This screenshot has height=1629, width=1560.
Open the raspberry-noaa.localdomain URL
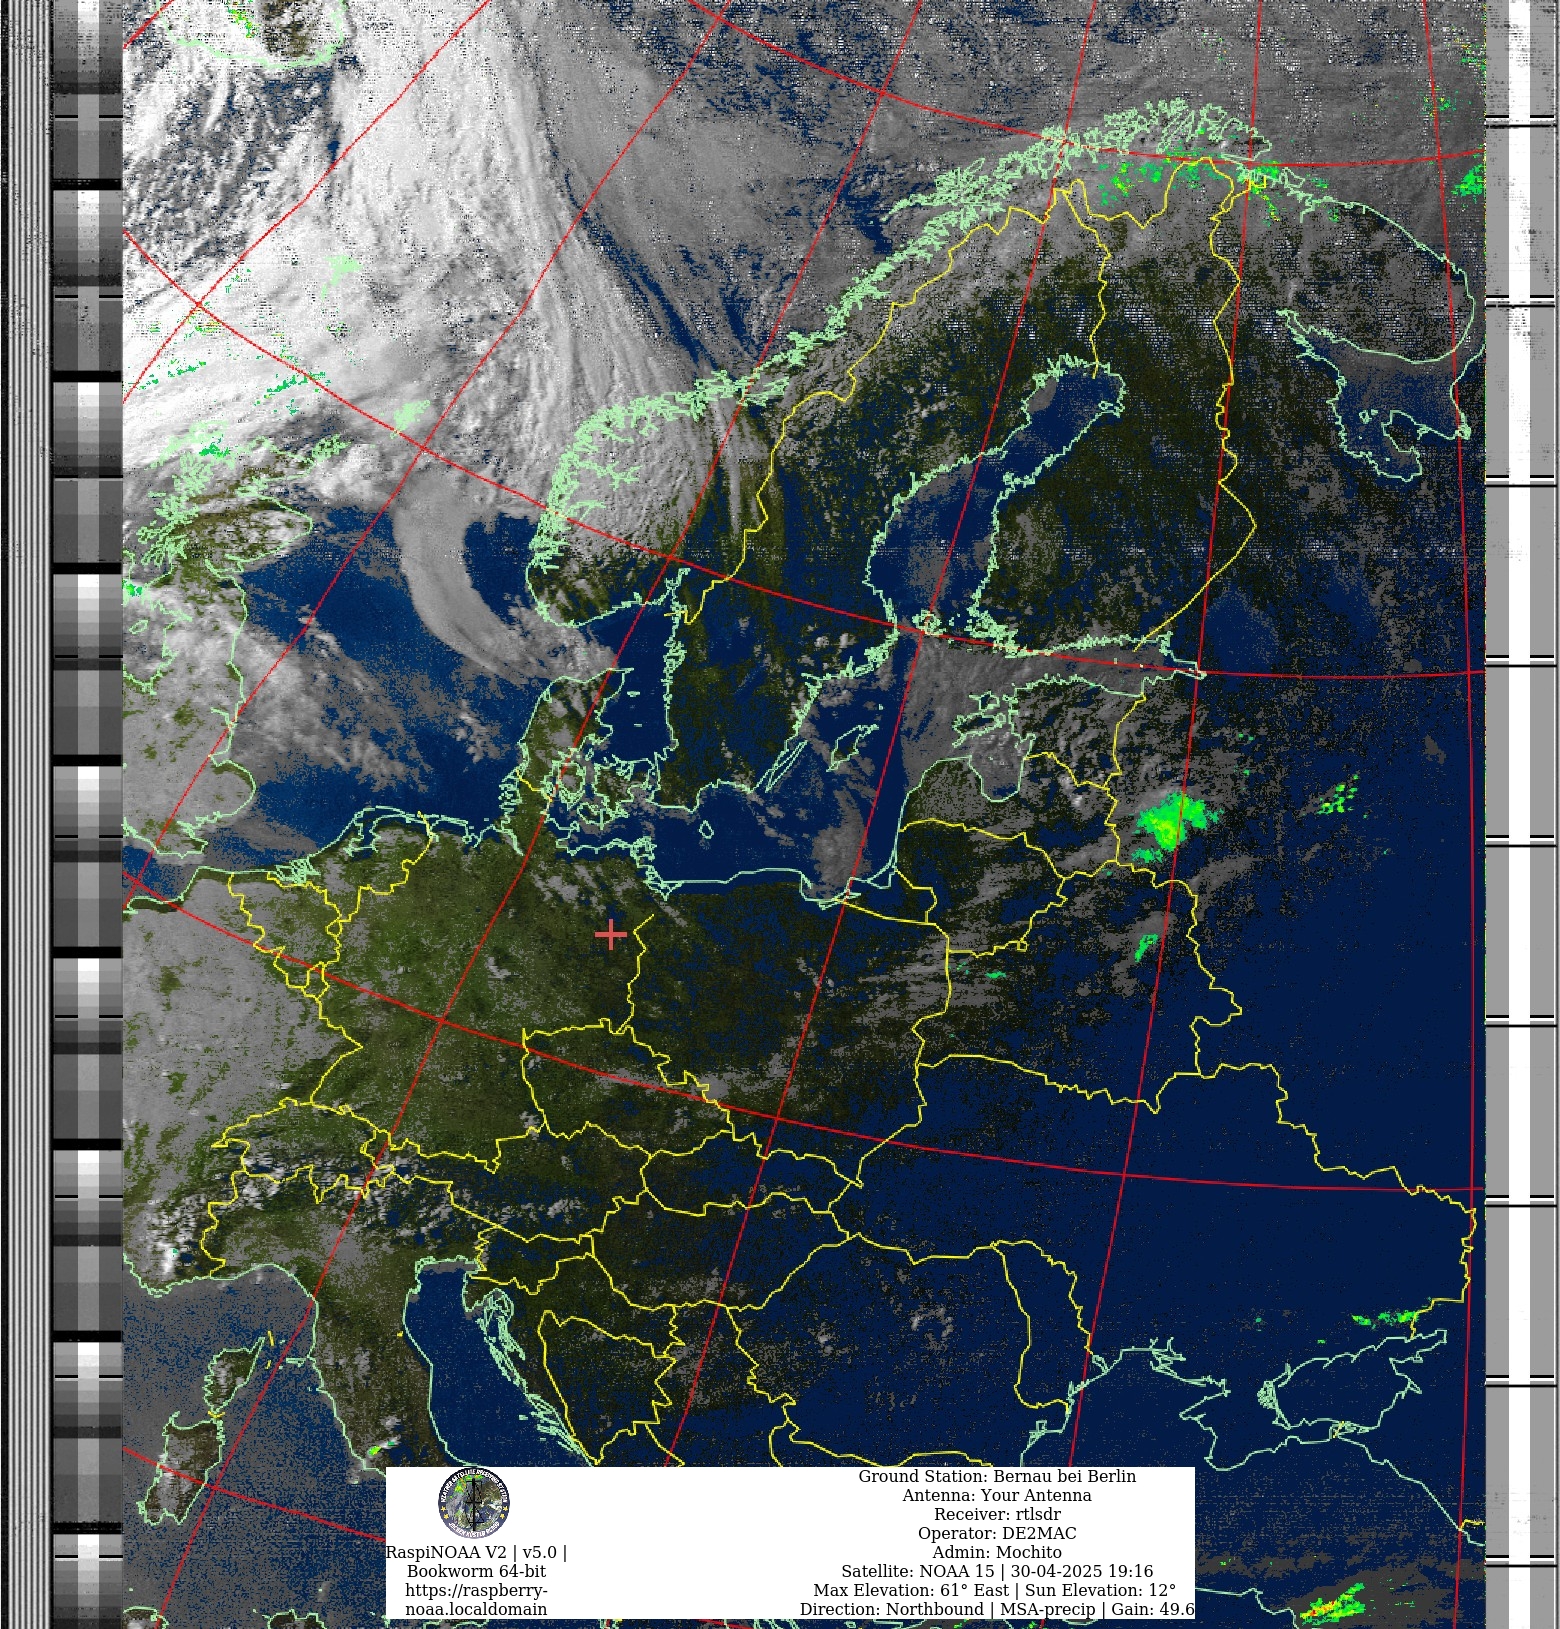(x=476, y=1600)
